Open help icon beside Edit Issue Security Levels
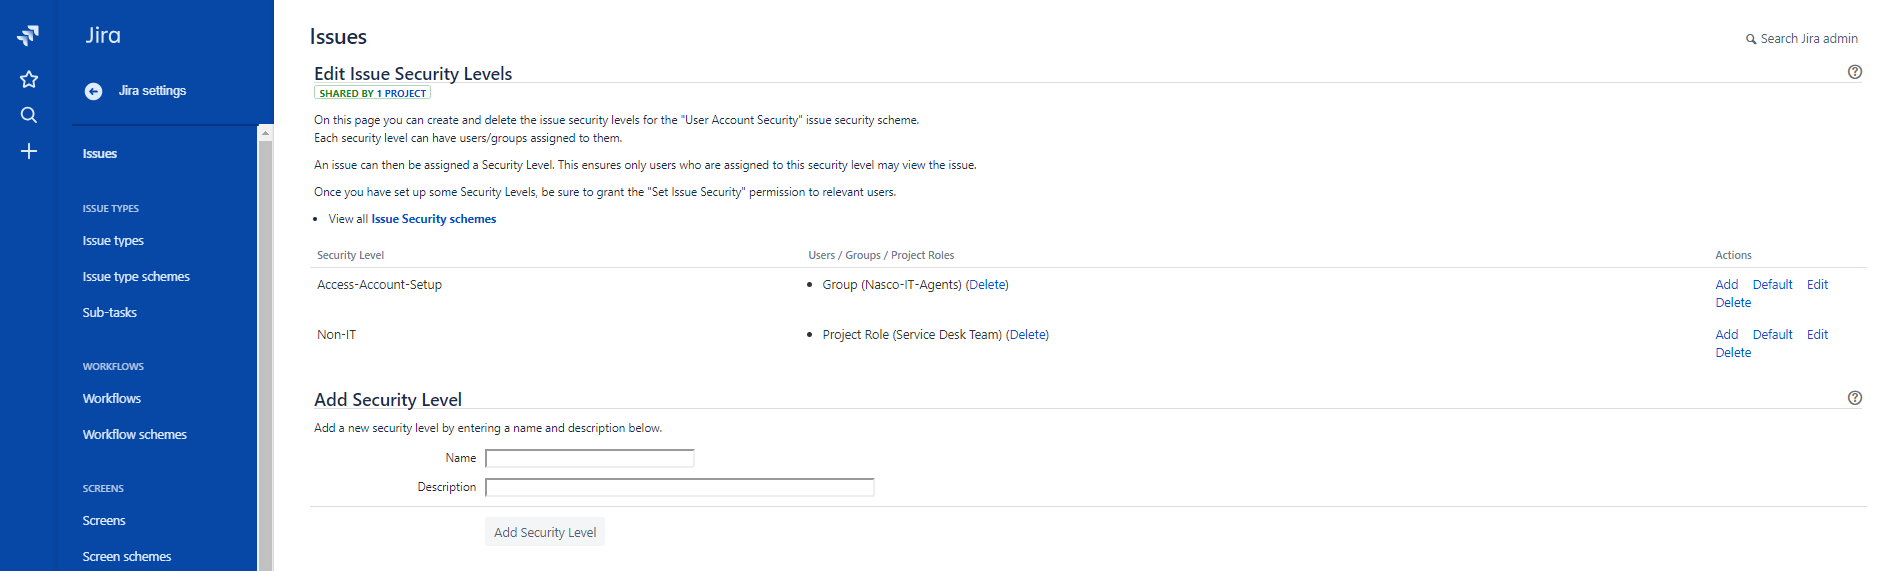This screenshot has width=1894, height=571. tap(1855, 72)
